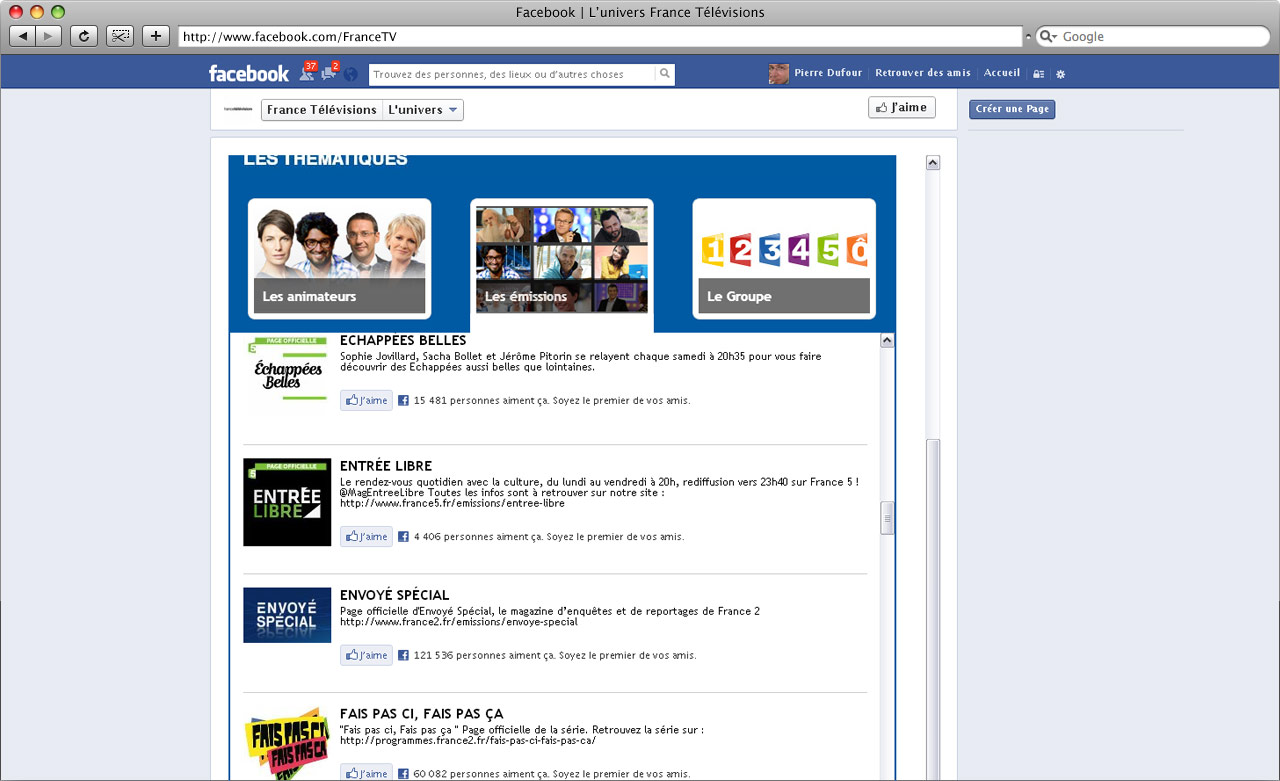Screen dimensions: 1280x781
Task: Open the Fais pas ci fais pas ça thumbnail
Action: [287, 743]
